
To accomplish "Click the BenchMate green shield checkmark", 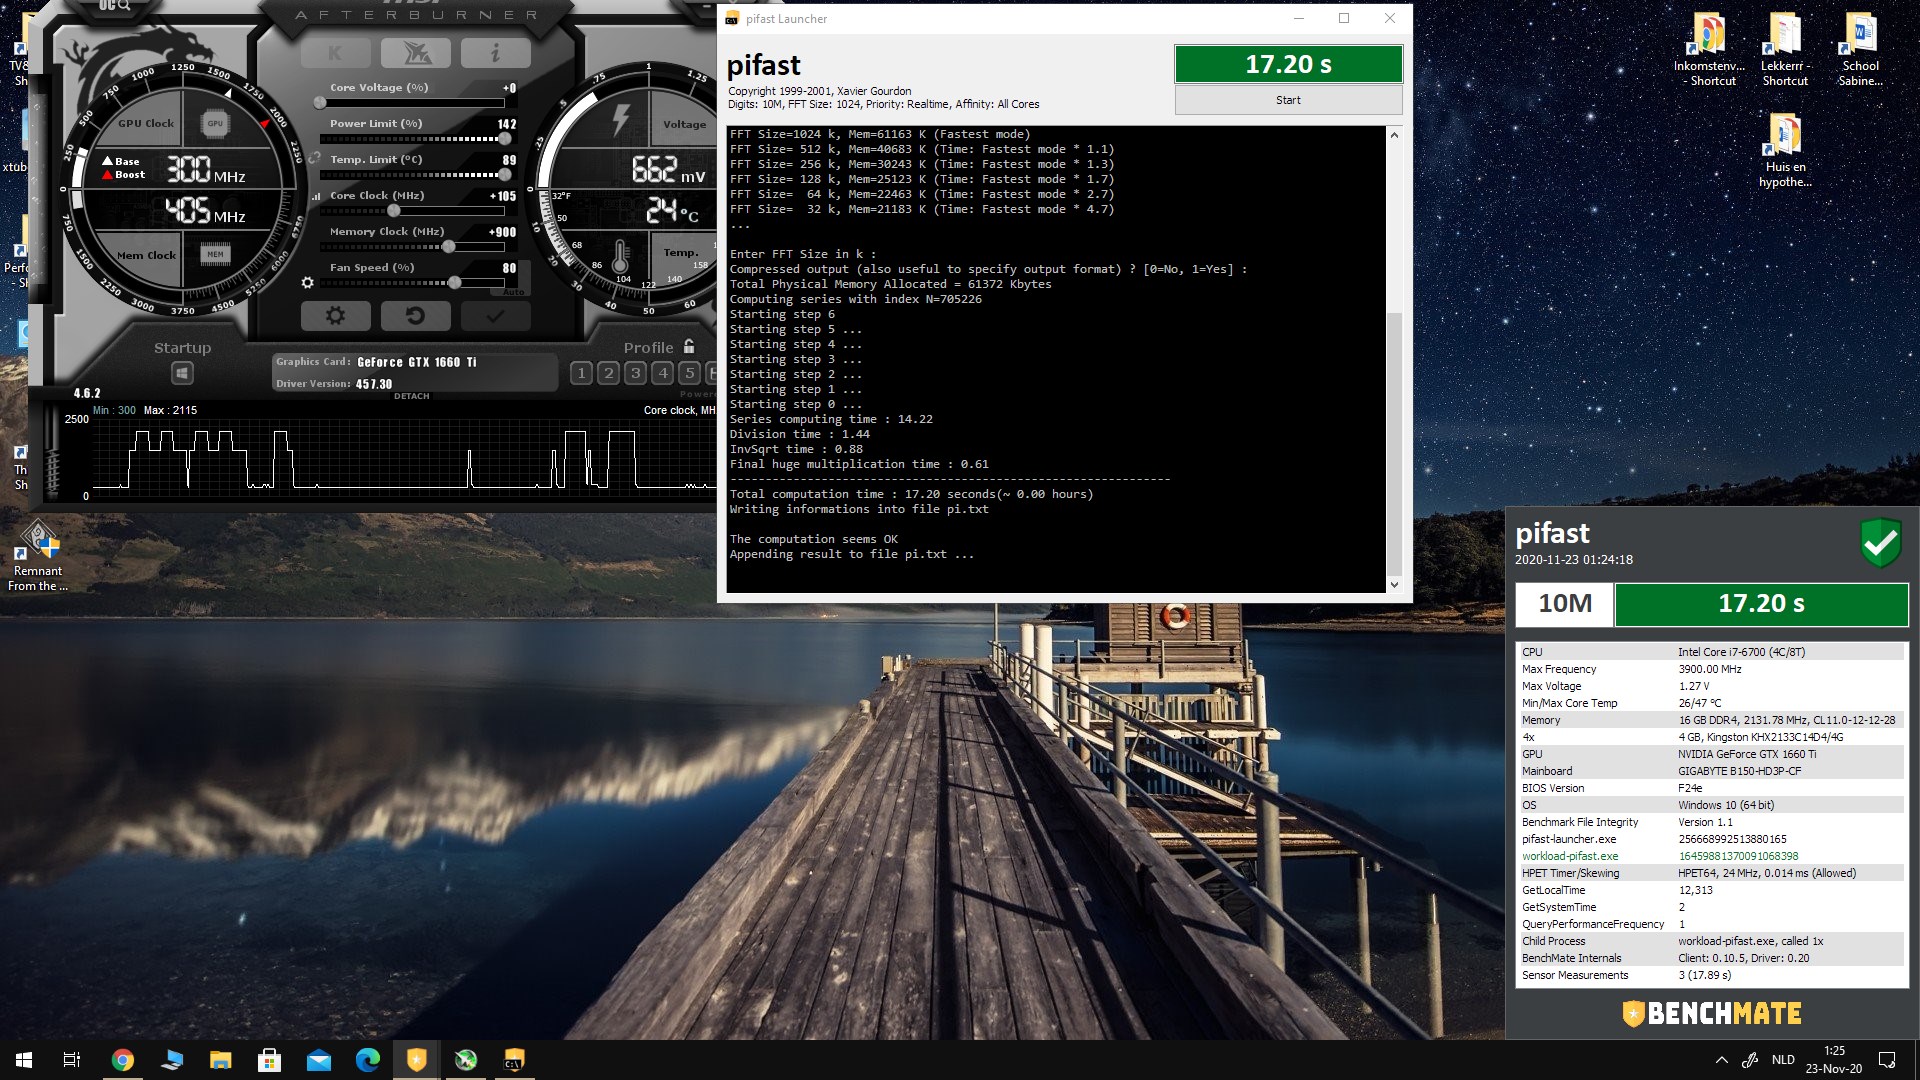I will click(1880, 543).
